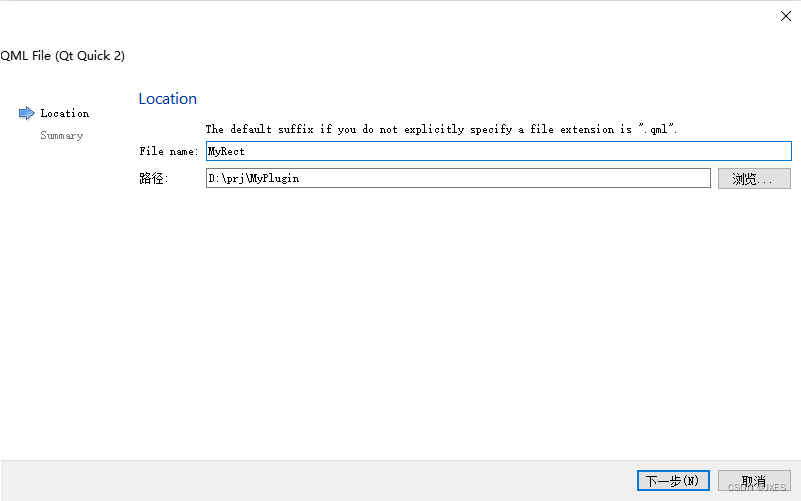Click the default suffix hint text
The image size is (801, 501).
coord(441,129)
